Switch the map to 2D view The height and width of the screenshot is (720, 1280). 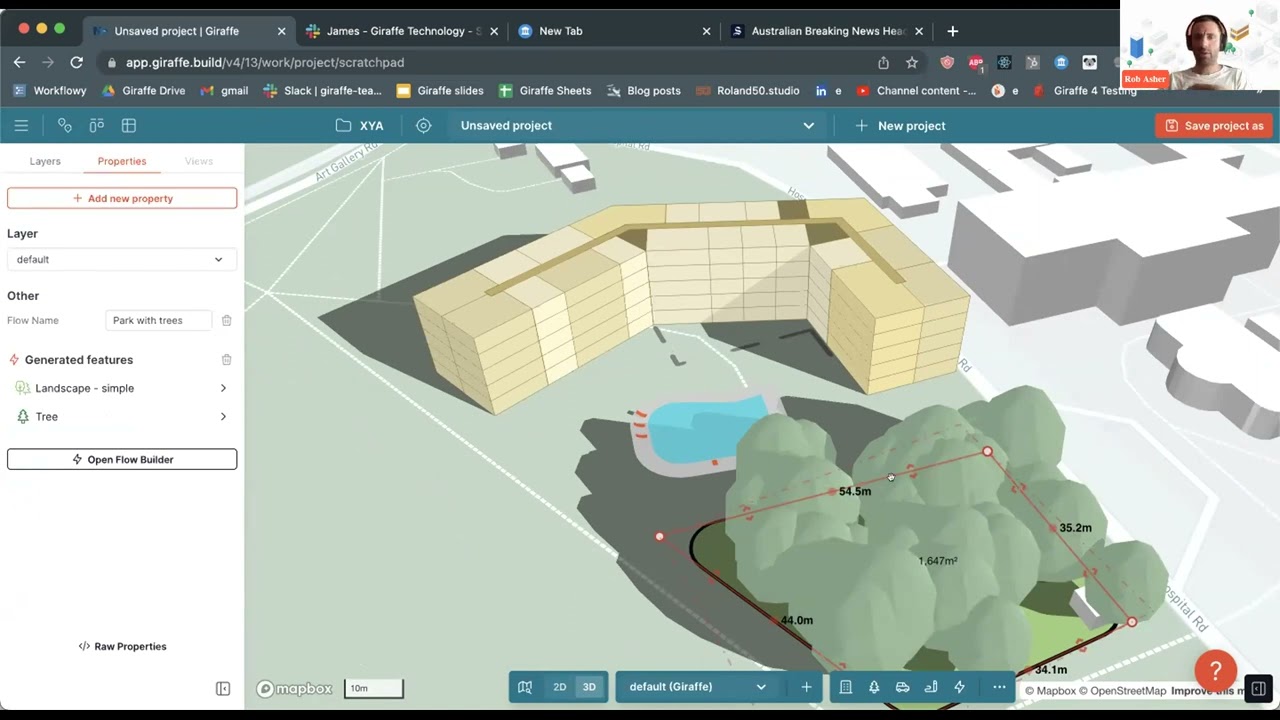560,687
